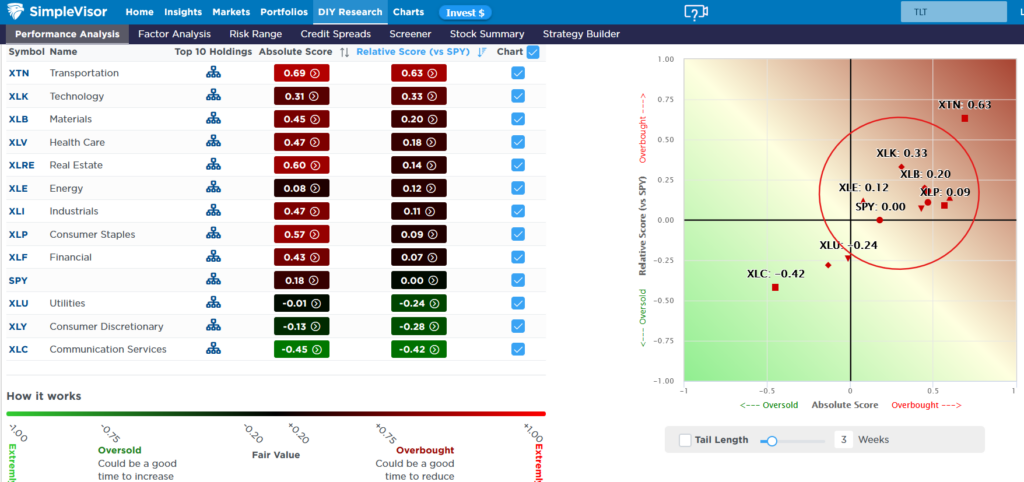Click the SimpleVisor eagle logo
The image size is (1024, 482).
pyautogui.click(x=16, y=11)
